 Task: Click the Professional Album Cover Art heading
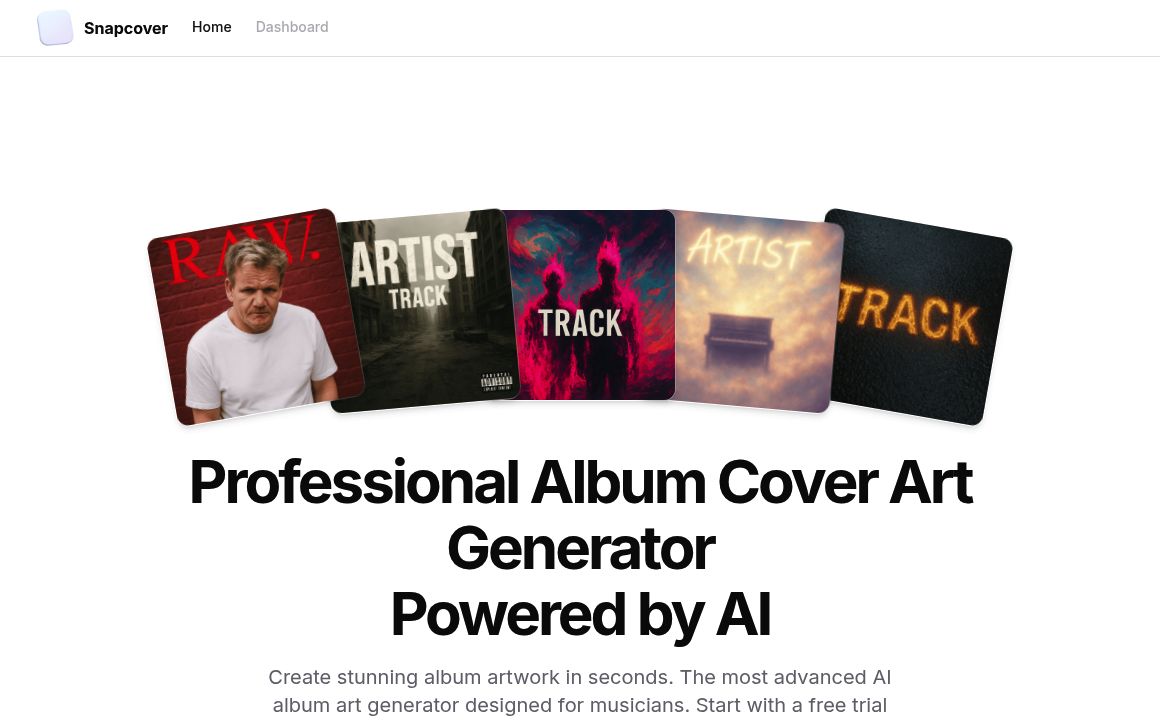click(581, 482)
